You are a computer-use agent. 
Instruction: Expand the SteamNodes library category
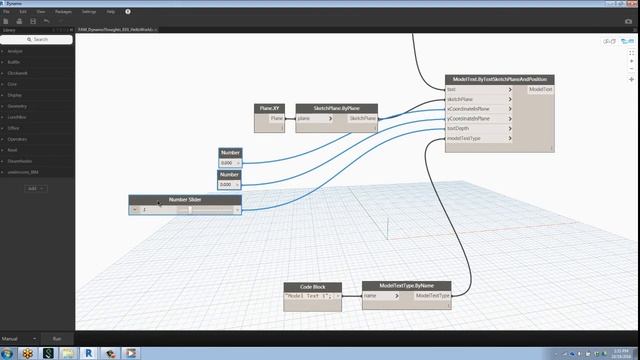pos(19,161)
